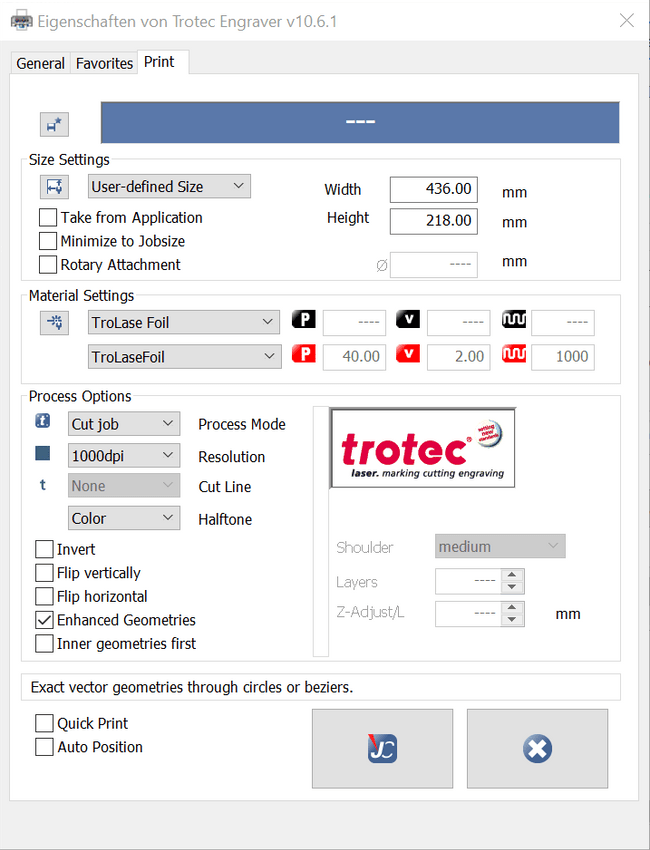Click the Width input field

pyautogui.click(x=433, y=189)
